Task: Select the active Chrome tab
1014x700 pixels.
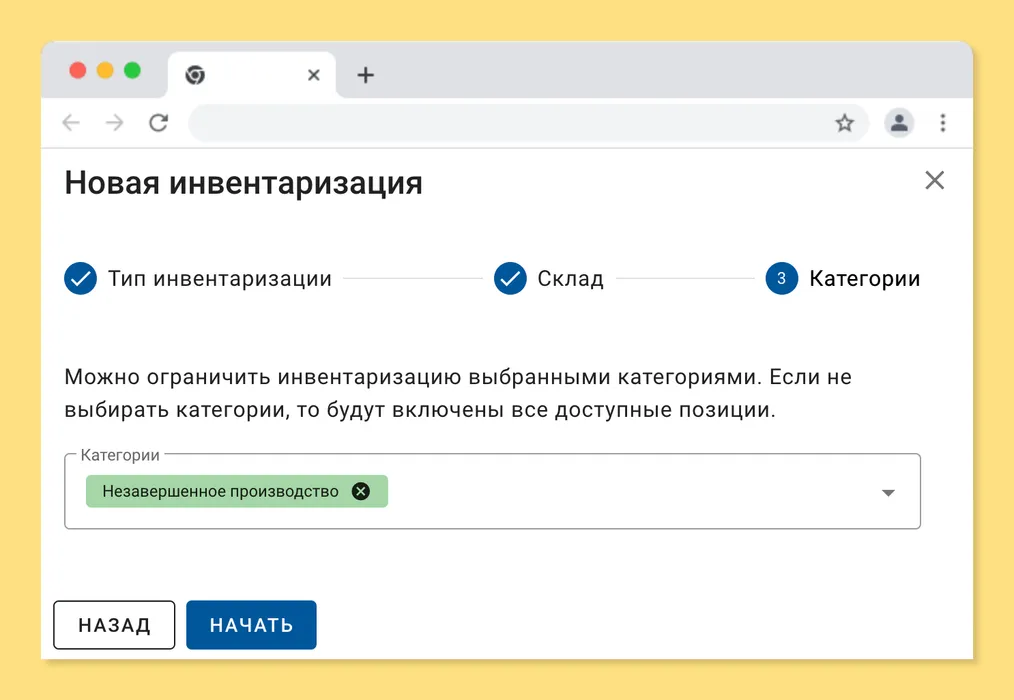Action: (252, 75)
